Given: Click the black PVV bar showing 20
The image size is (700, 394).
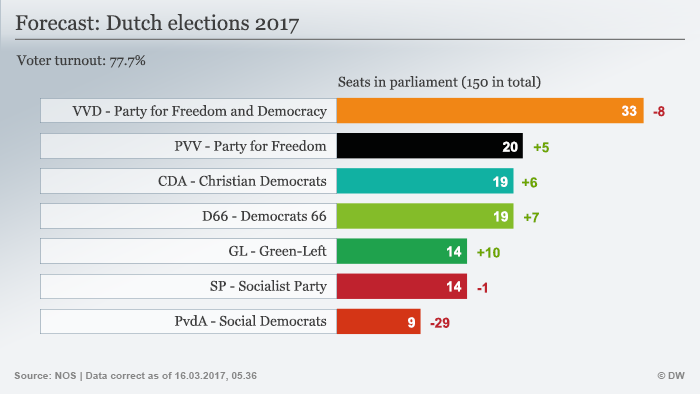Looking at the screenshot, I should (x=430, y=146).
